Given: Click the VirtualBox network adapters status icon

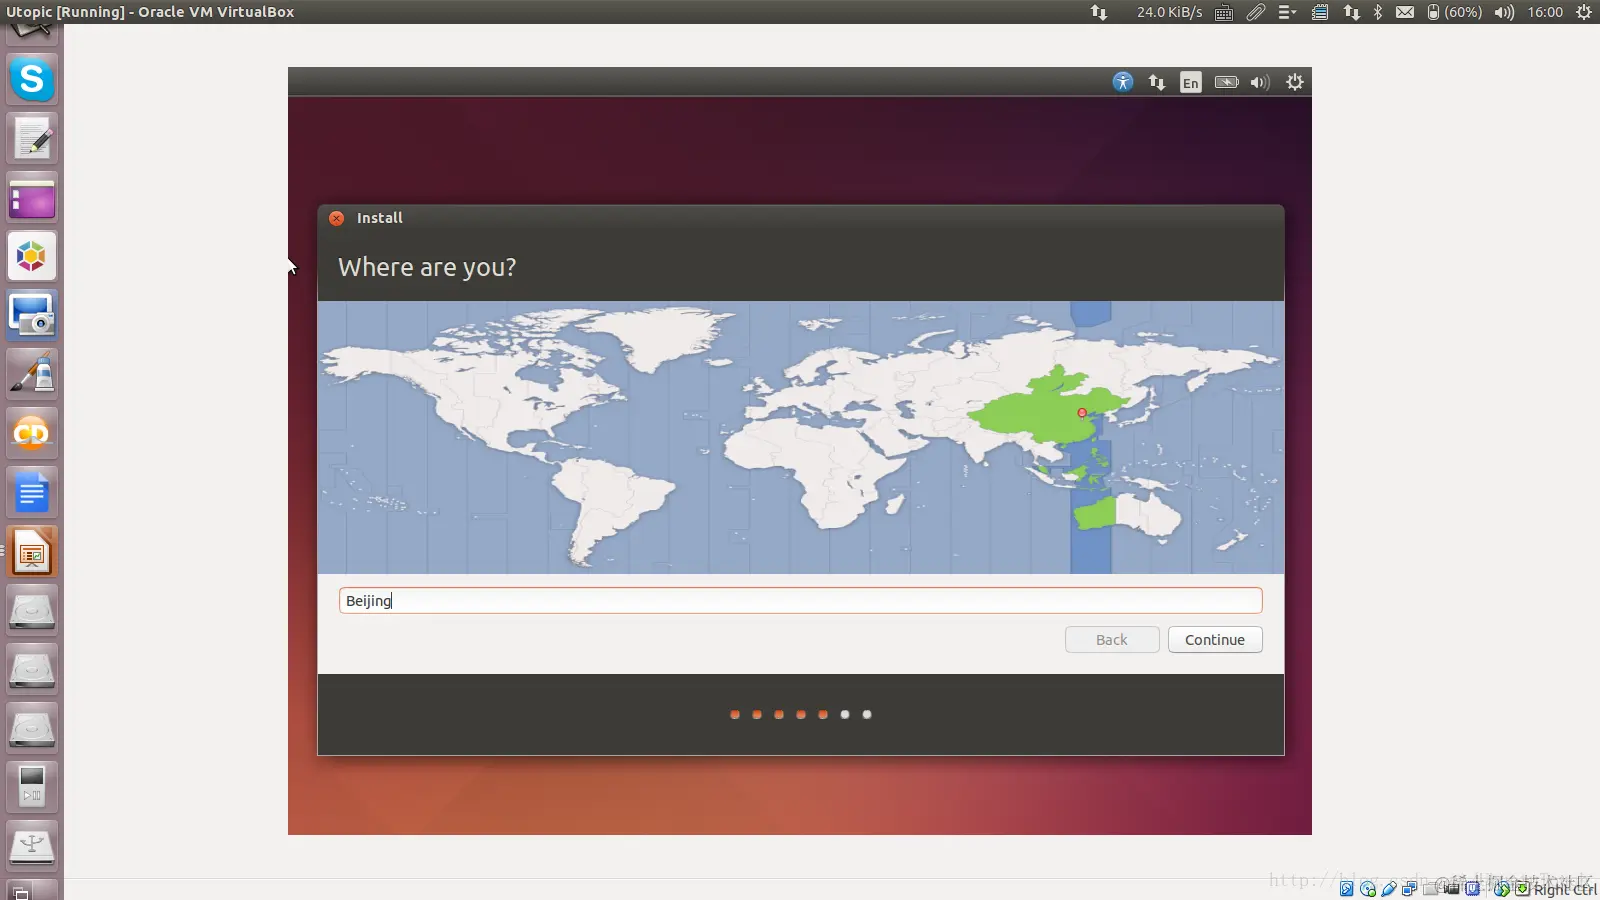Looking at the screenshot, I should coord(1410,888).
